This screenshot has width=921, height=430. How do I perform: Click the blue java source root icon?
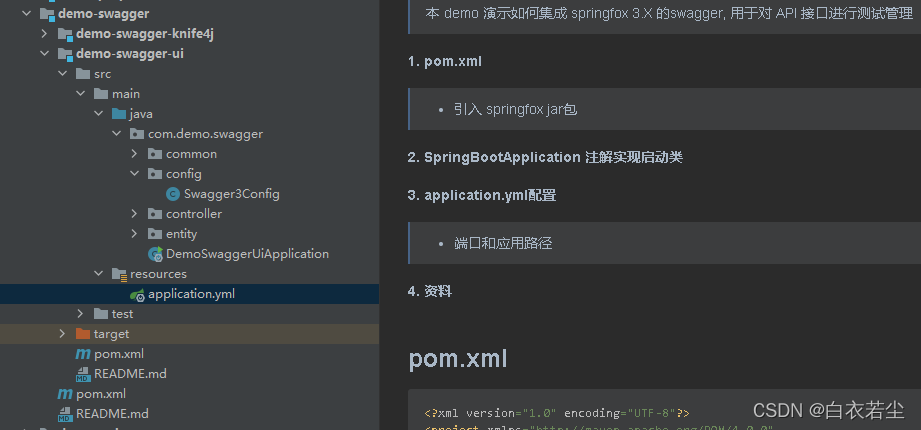click(119, 113)
